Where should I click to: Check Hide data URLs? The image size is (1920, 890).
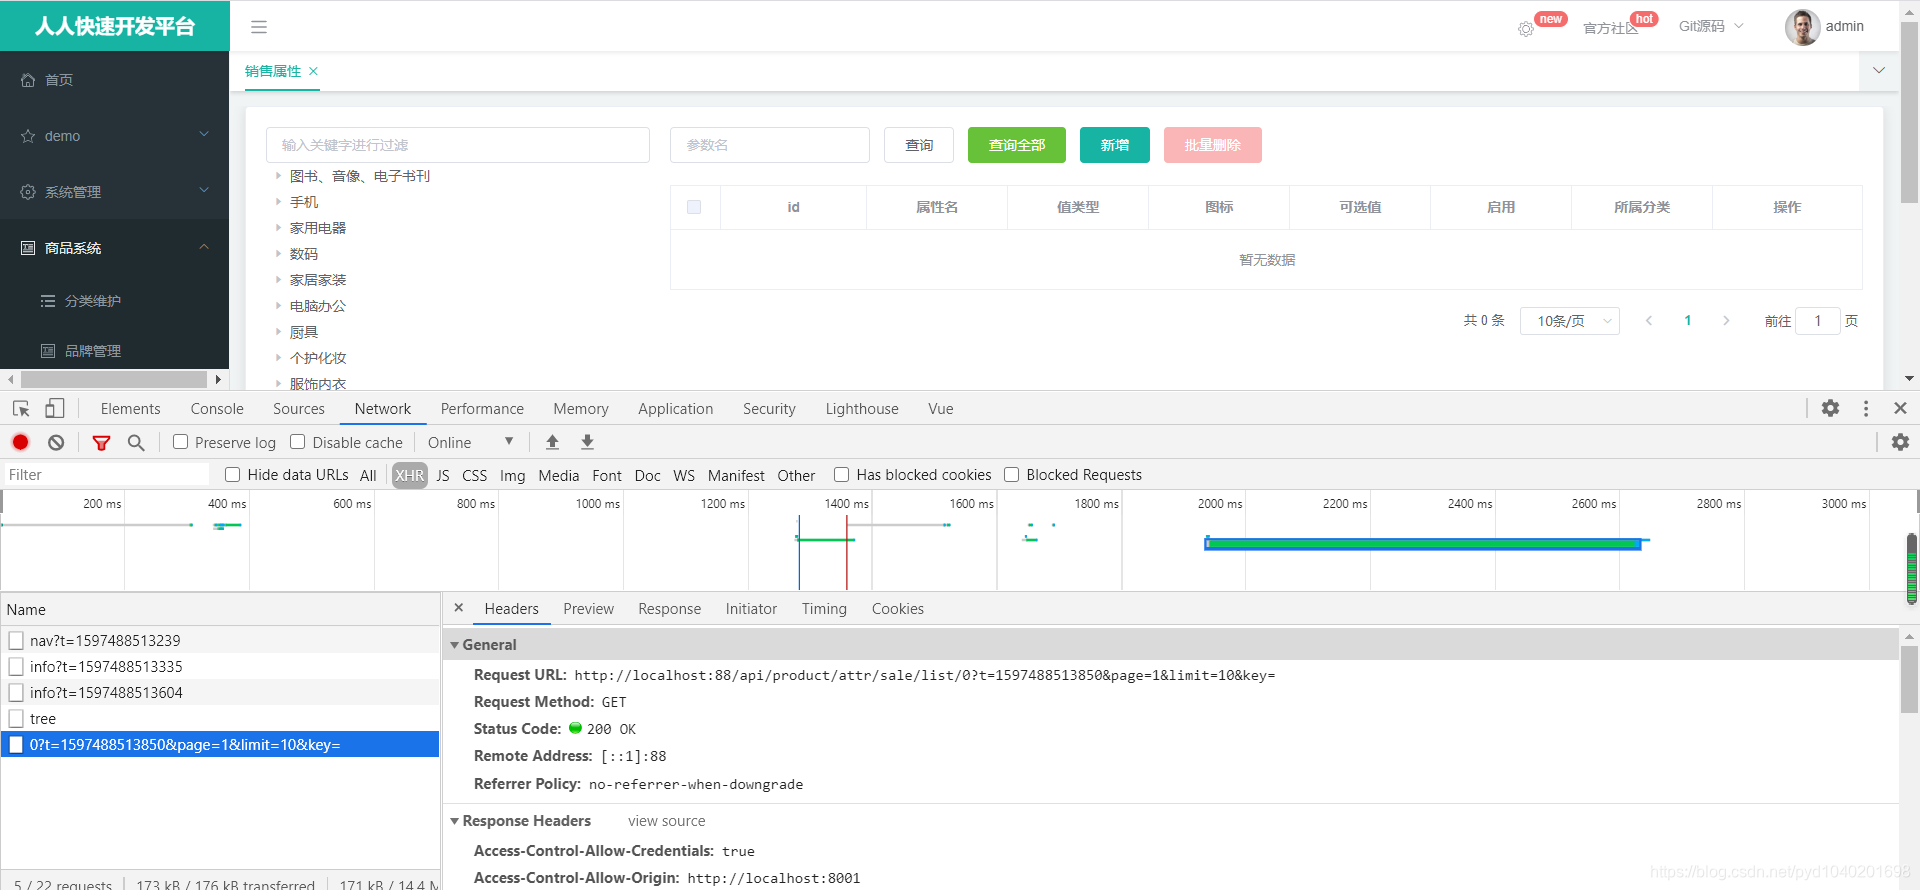[232, 474]
